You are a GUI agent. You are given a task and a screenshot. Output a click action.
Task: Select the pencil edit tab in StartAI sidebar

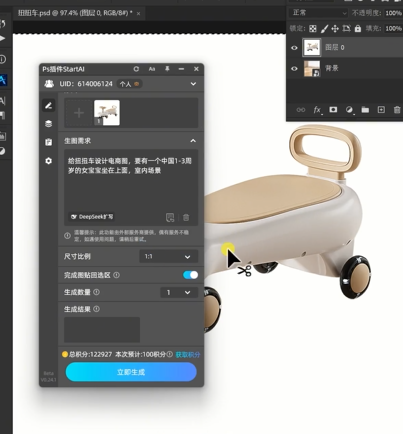49,106
